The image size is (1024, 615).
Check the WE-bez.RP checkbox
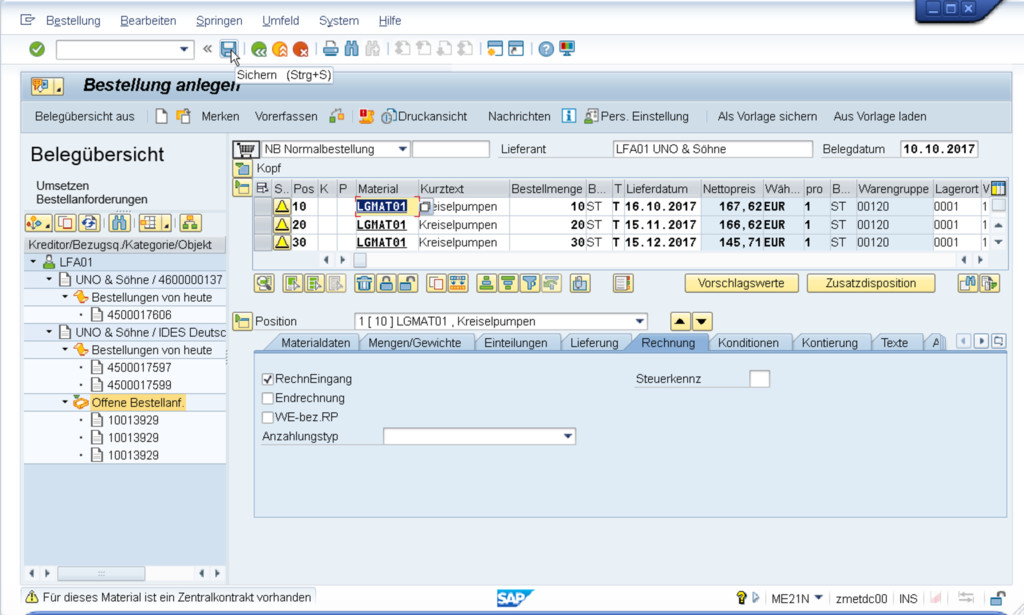click(268, 417)
